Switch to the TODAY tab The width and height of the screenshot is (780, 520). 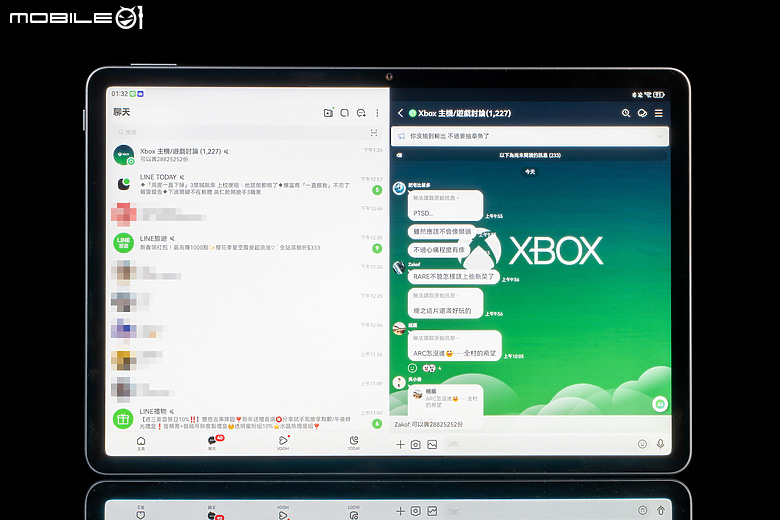point(354,443)
